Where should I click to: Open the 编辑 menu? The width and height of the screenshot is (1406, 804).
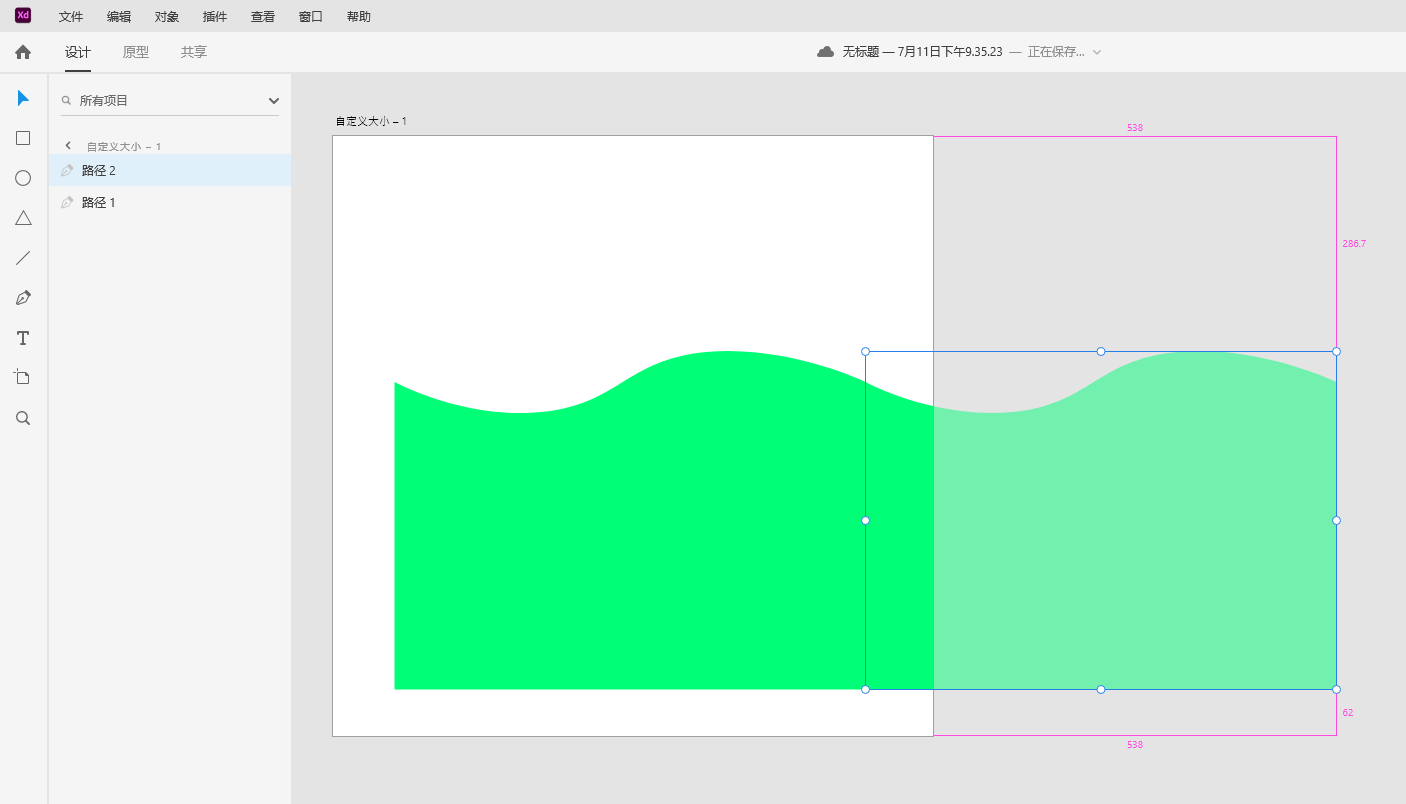point(119,16)
